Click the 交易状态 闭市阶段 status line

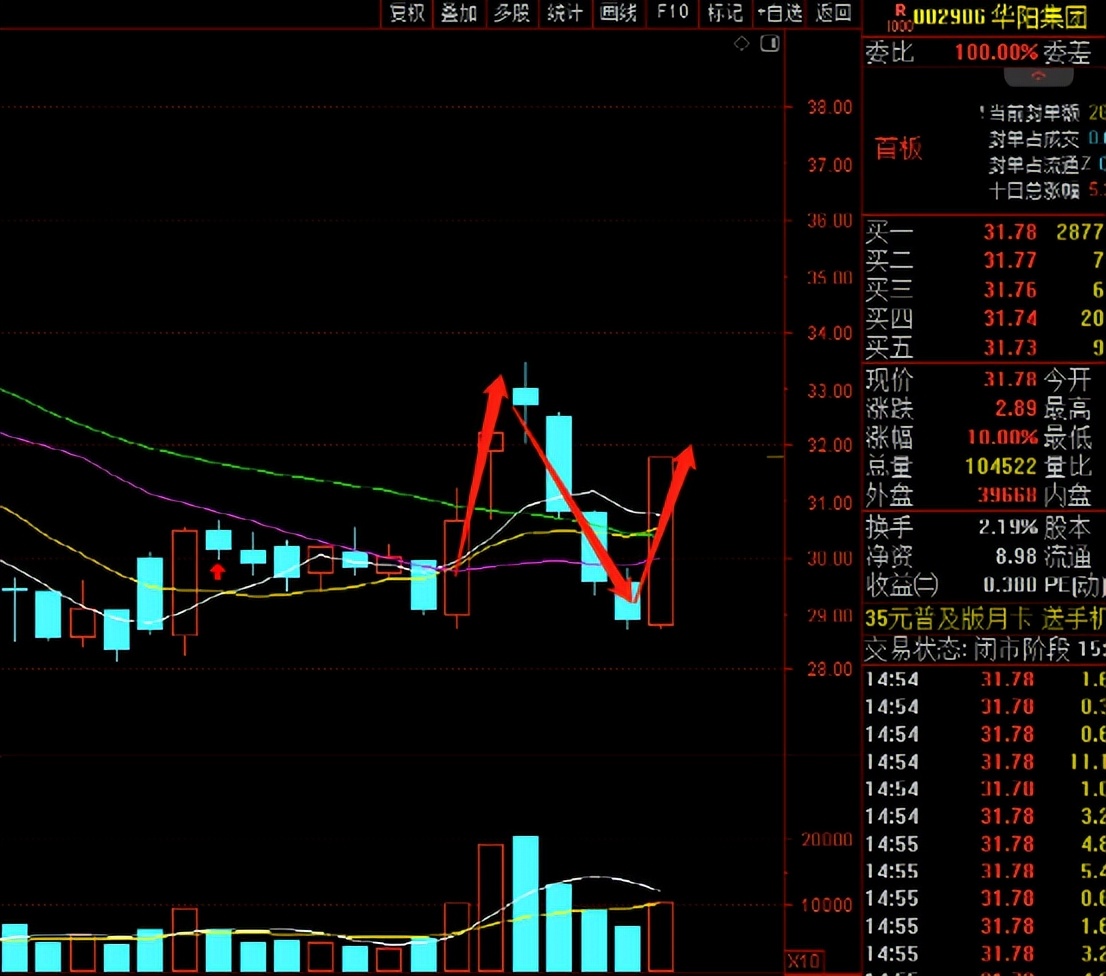tap(985, 649)
